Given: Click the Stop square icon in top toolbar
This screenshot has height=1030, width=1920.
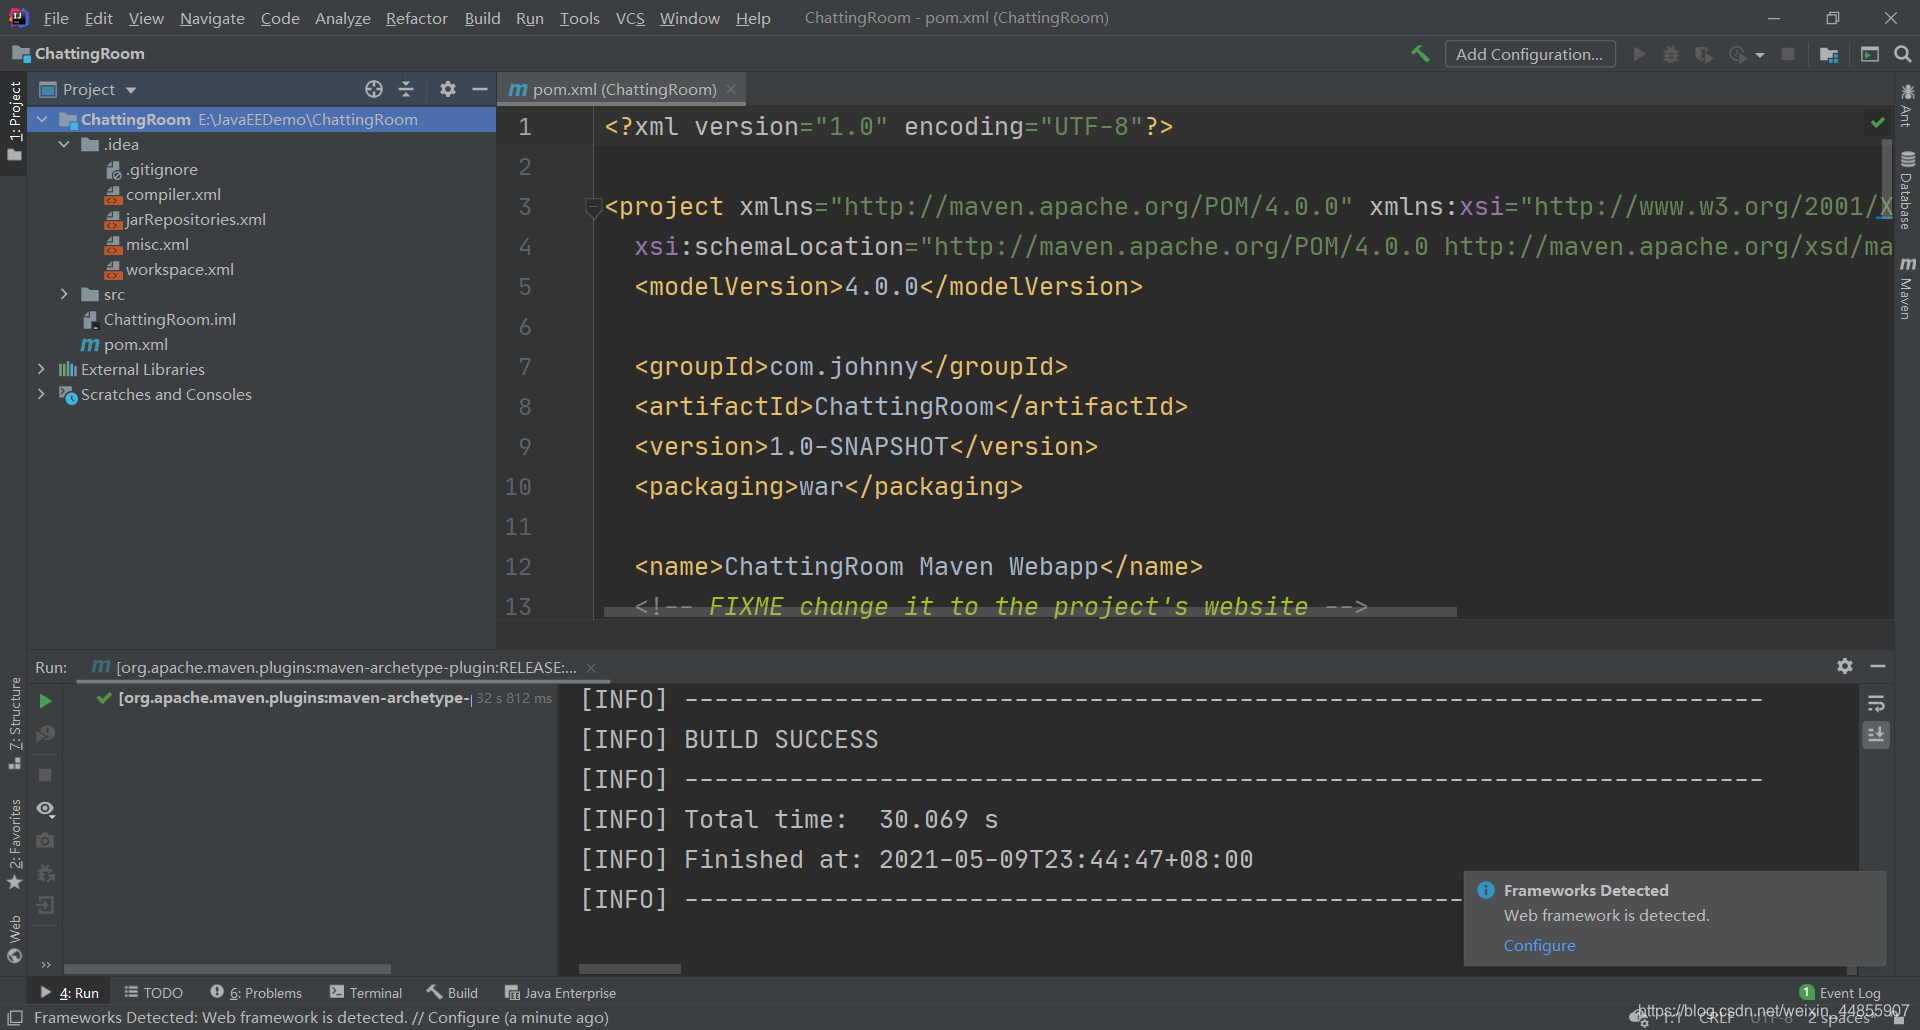Looking at the screenshot, I should (1788, 54).
